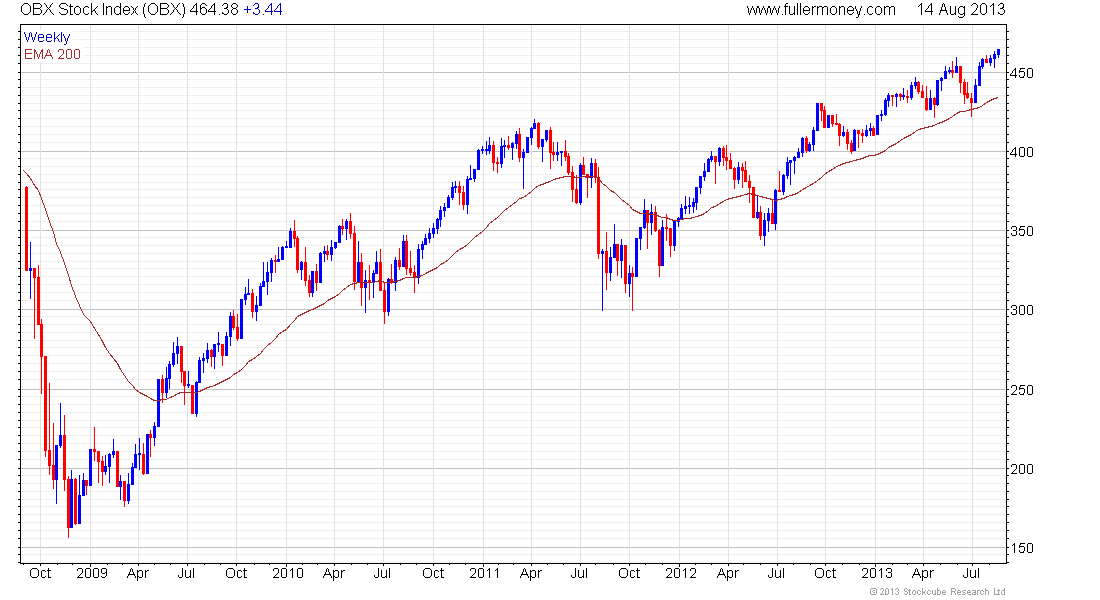
Task: Click the Stockcube Research Ltd copyright text
Action: pyautogui.click(x=937, y=592)
